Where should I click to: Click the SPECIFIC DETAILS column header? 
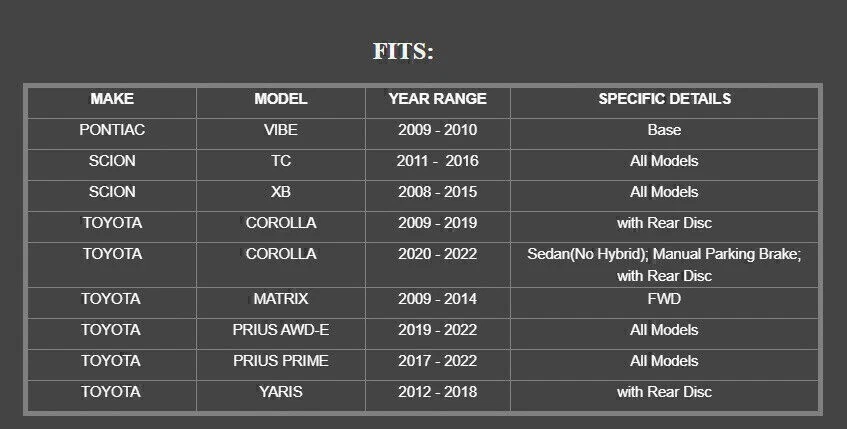coord(664,99)
